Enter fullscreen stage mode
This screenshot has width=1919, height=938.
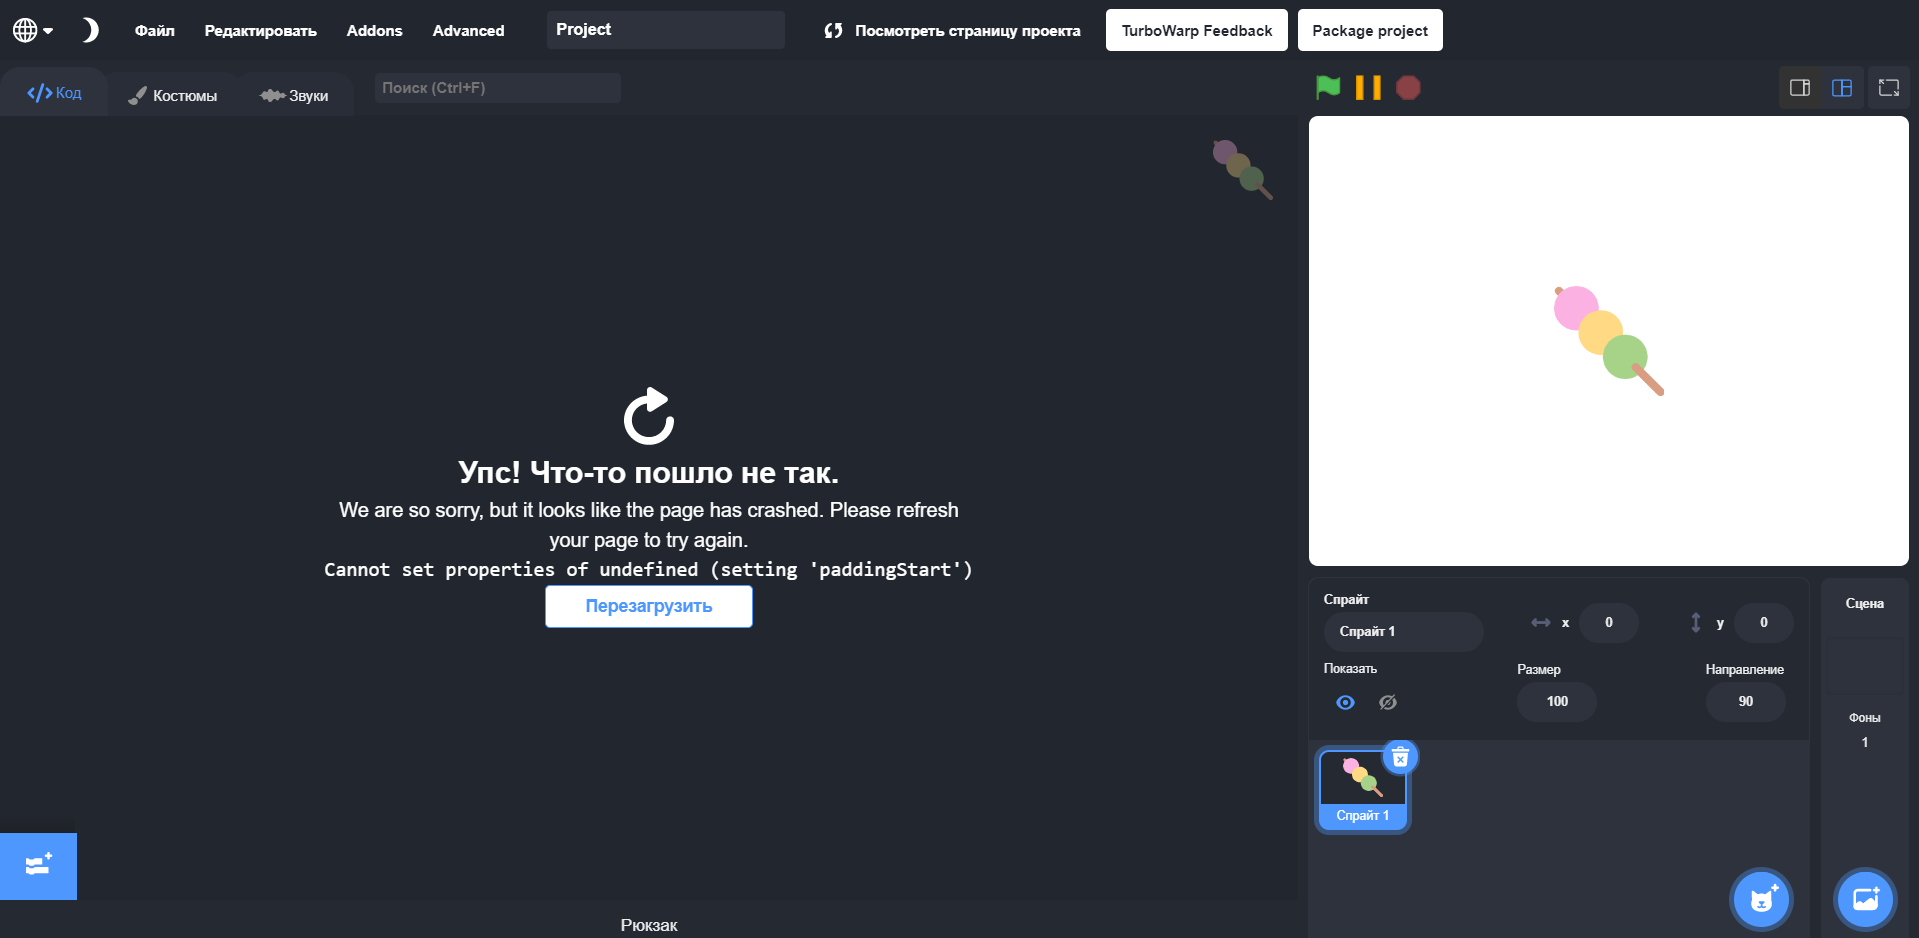[1890, 88]
